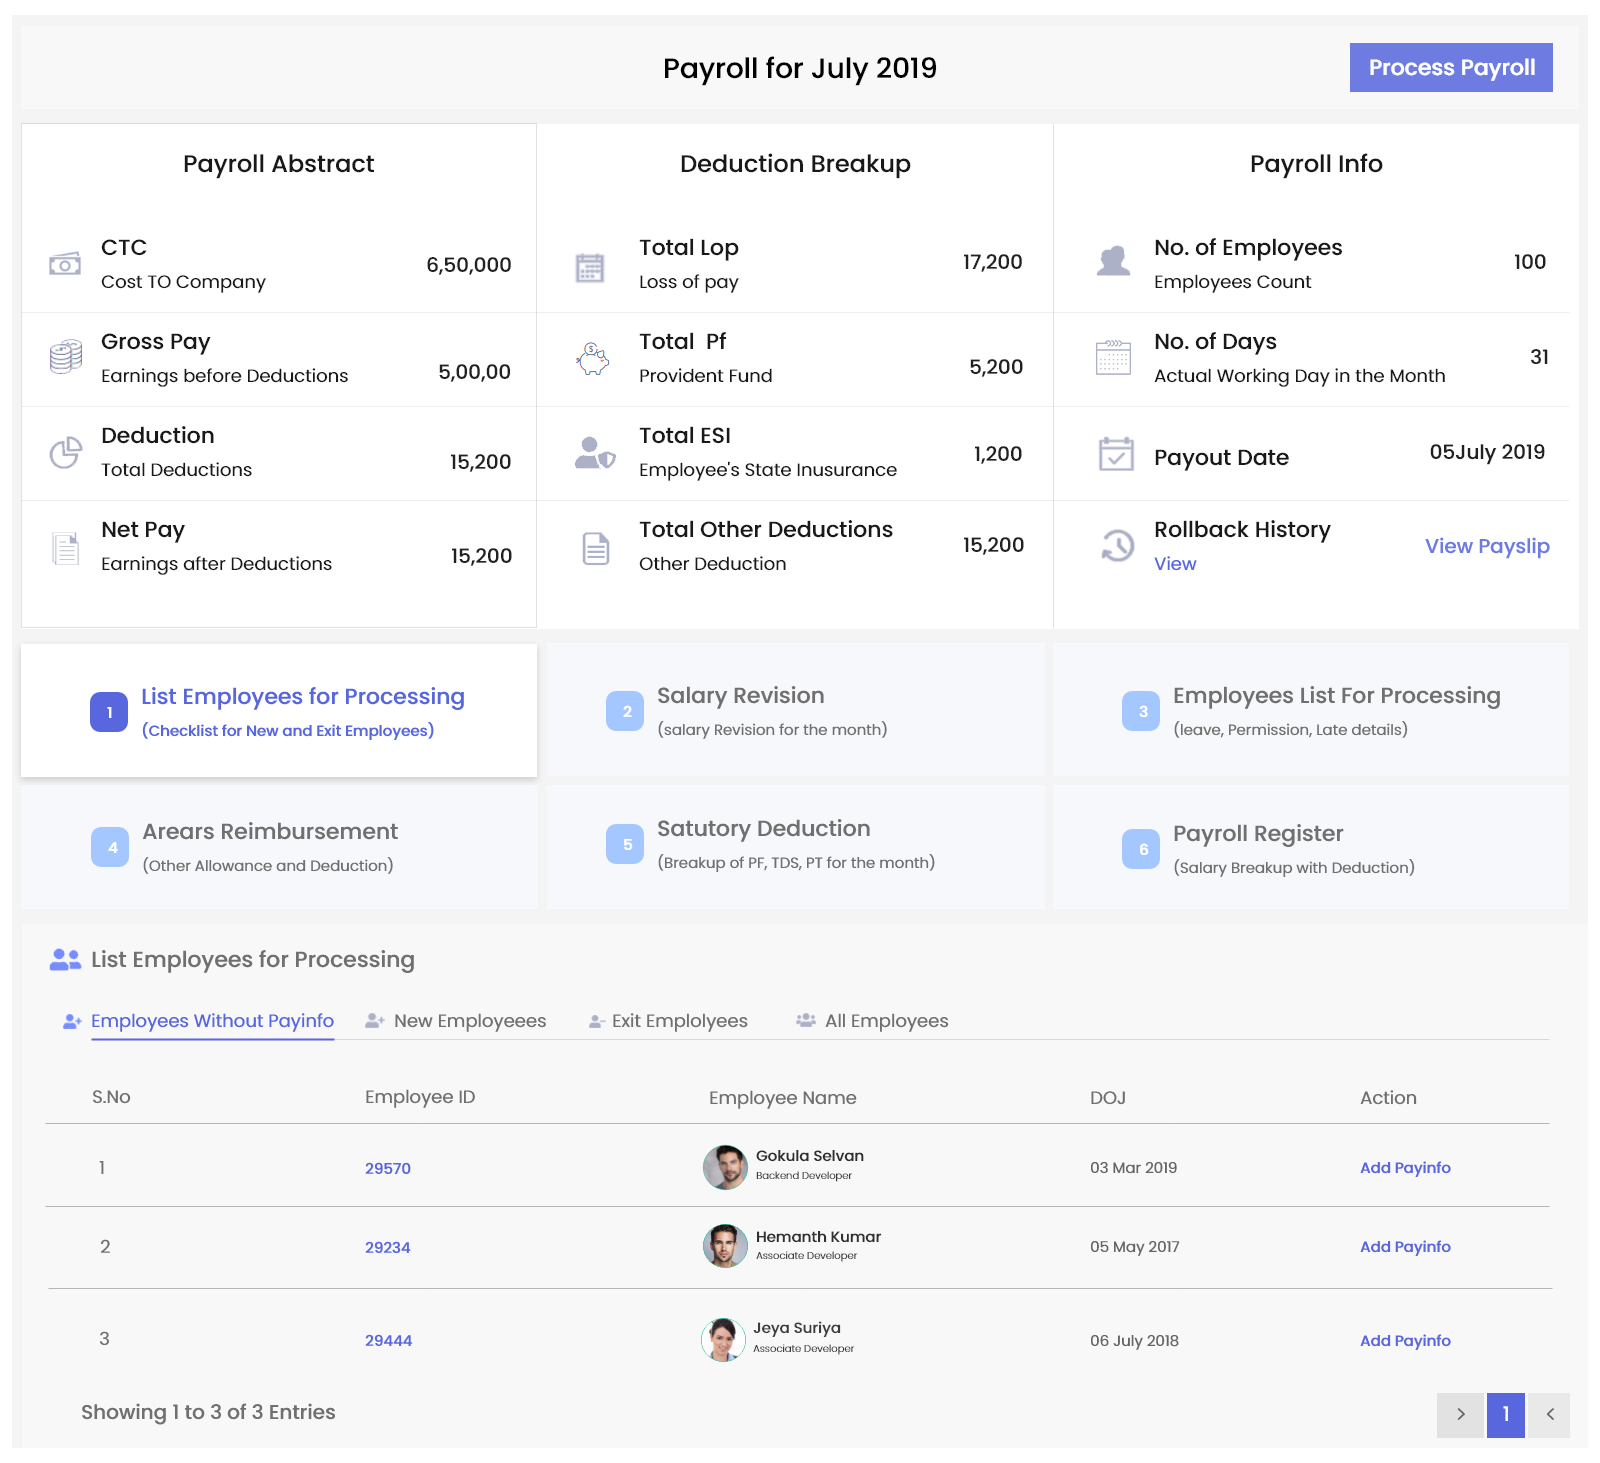Click the Exit Employees tab icon

coord(597,1022)
